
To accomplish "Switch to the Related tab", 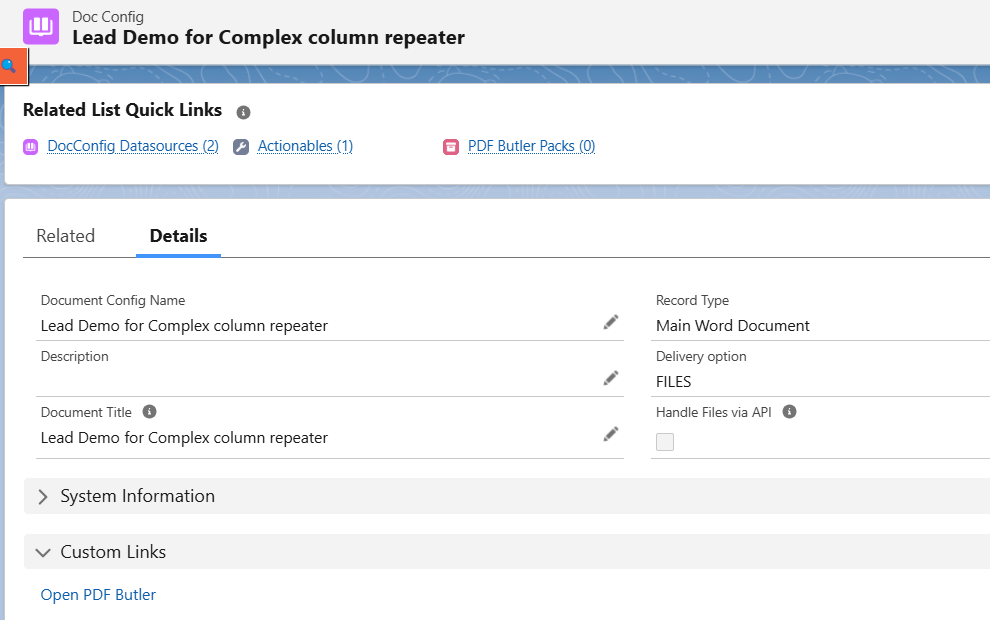I will [x=66, y=235].
